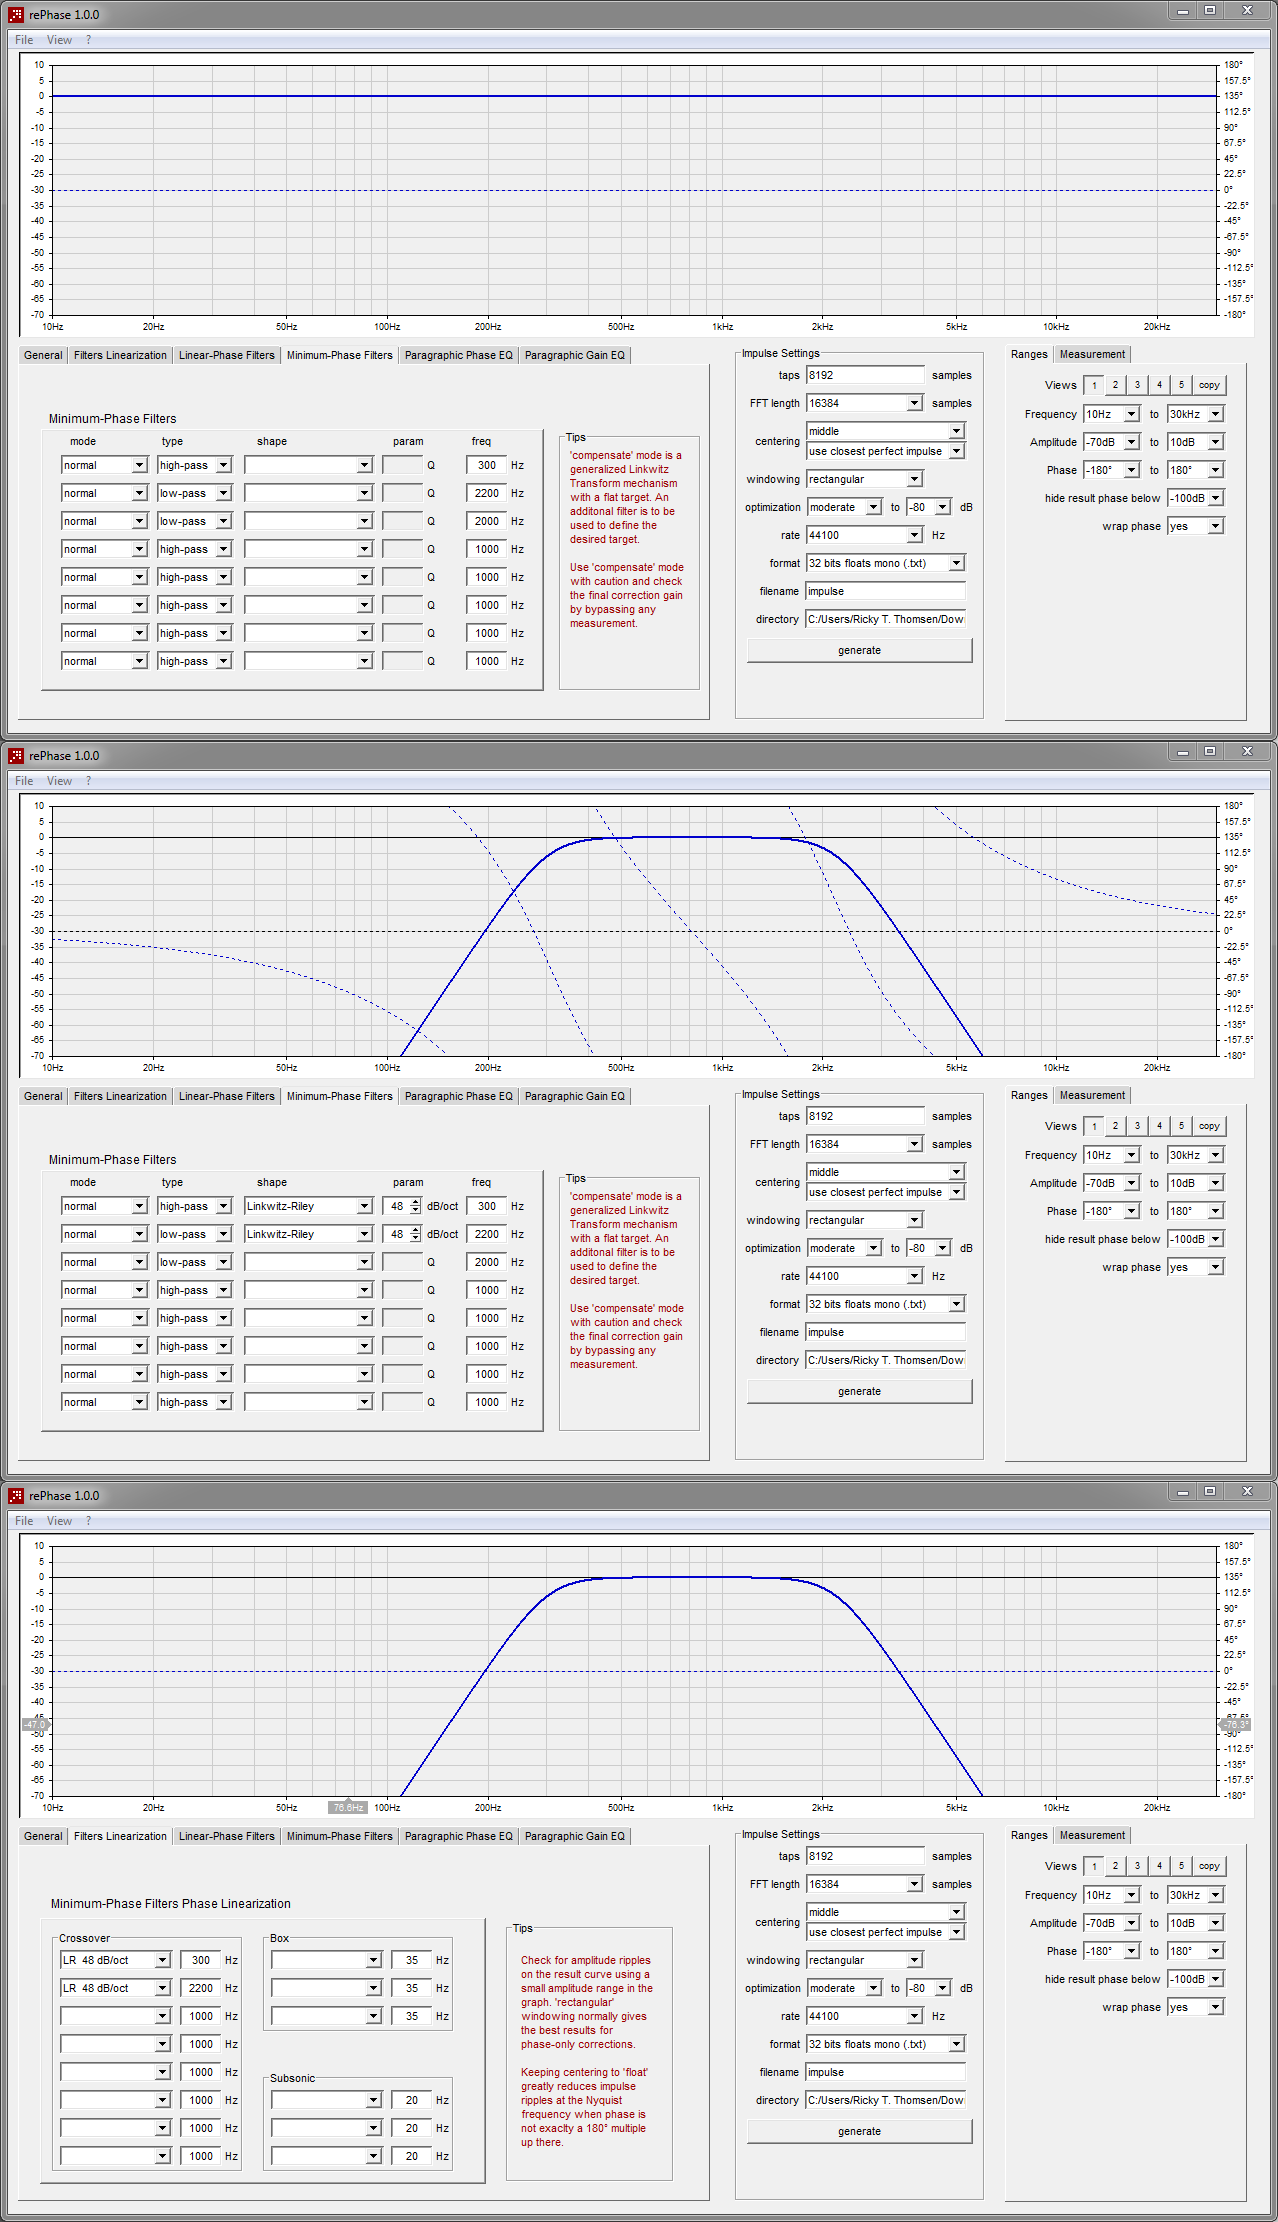The width and height of the screenshot is (1278, 2222).
Task: Click left amplitude marker on bottom window graph
Action: (35, 1725)
